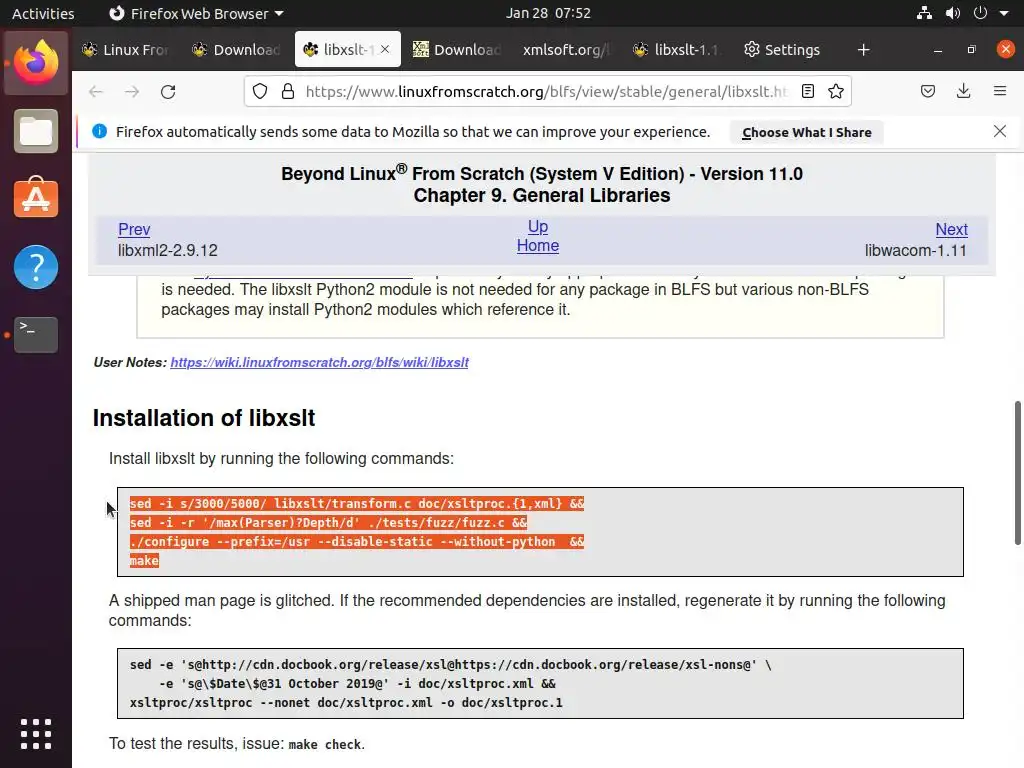
Task: Click Activities in the top bar
Action: pyautogui.click(x=43, y=13)
